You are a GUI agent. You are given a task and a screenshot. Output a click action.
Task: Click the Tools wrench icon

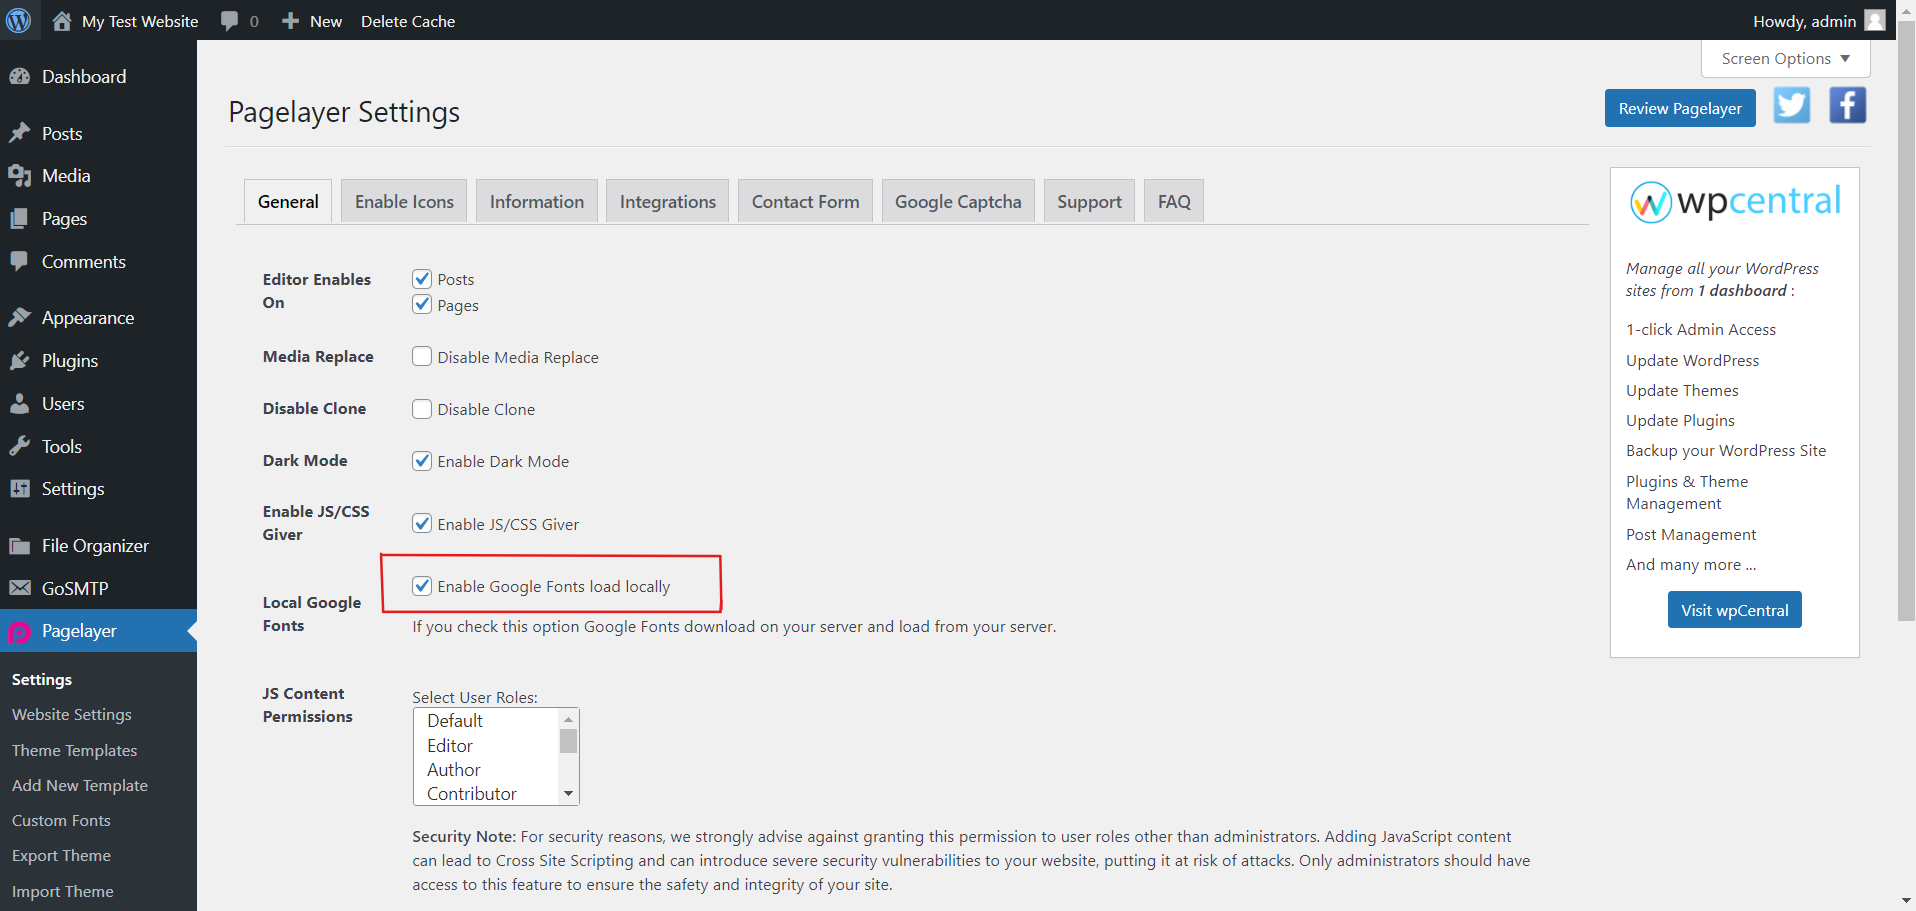[x=21, y=446]
